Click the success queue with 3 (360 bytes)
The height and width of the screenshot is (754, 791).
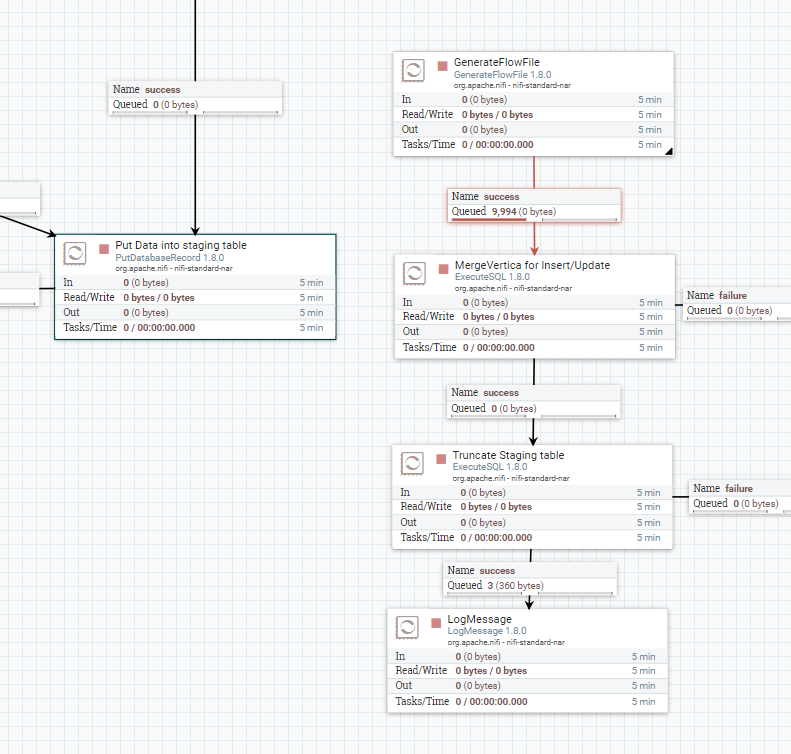pyautogui.click(x=530, y=578)
